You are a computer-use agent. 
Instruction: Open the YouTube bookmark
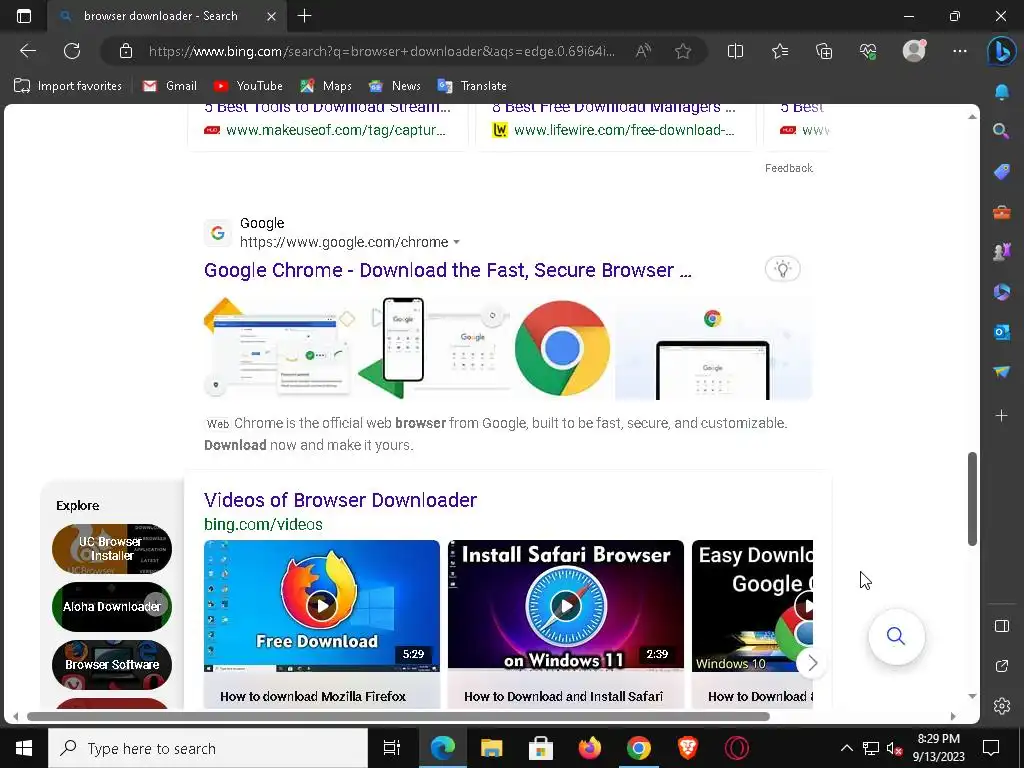(x=248, y=86)
